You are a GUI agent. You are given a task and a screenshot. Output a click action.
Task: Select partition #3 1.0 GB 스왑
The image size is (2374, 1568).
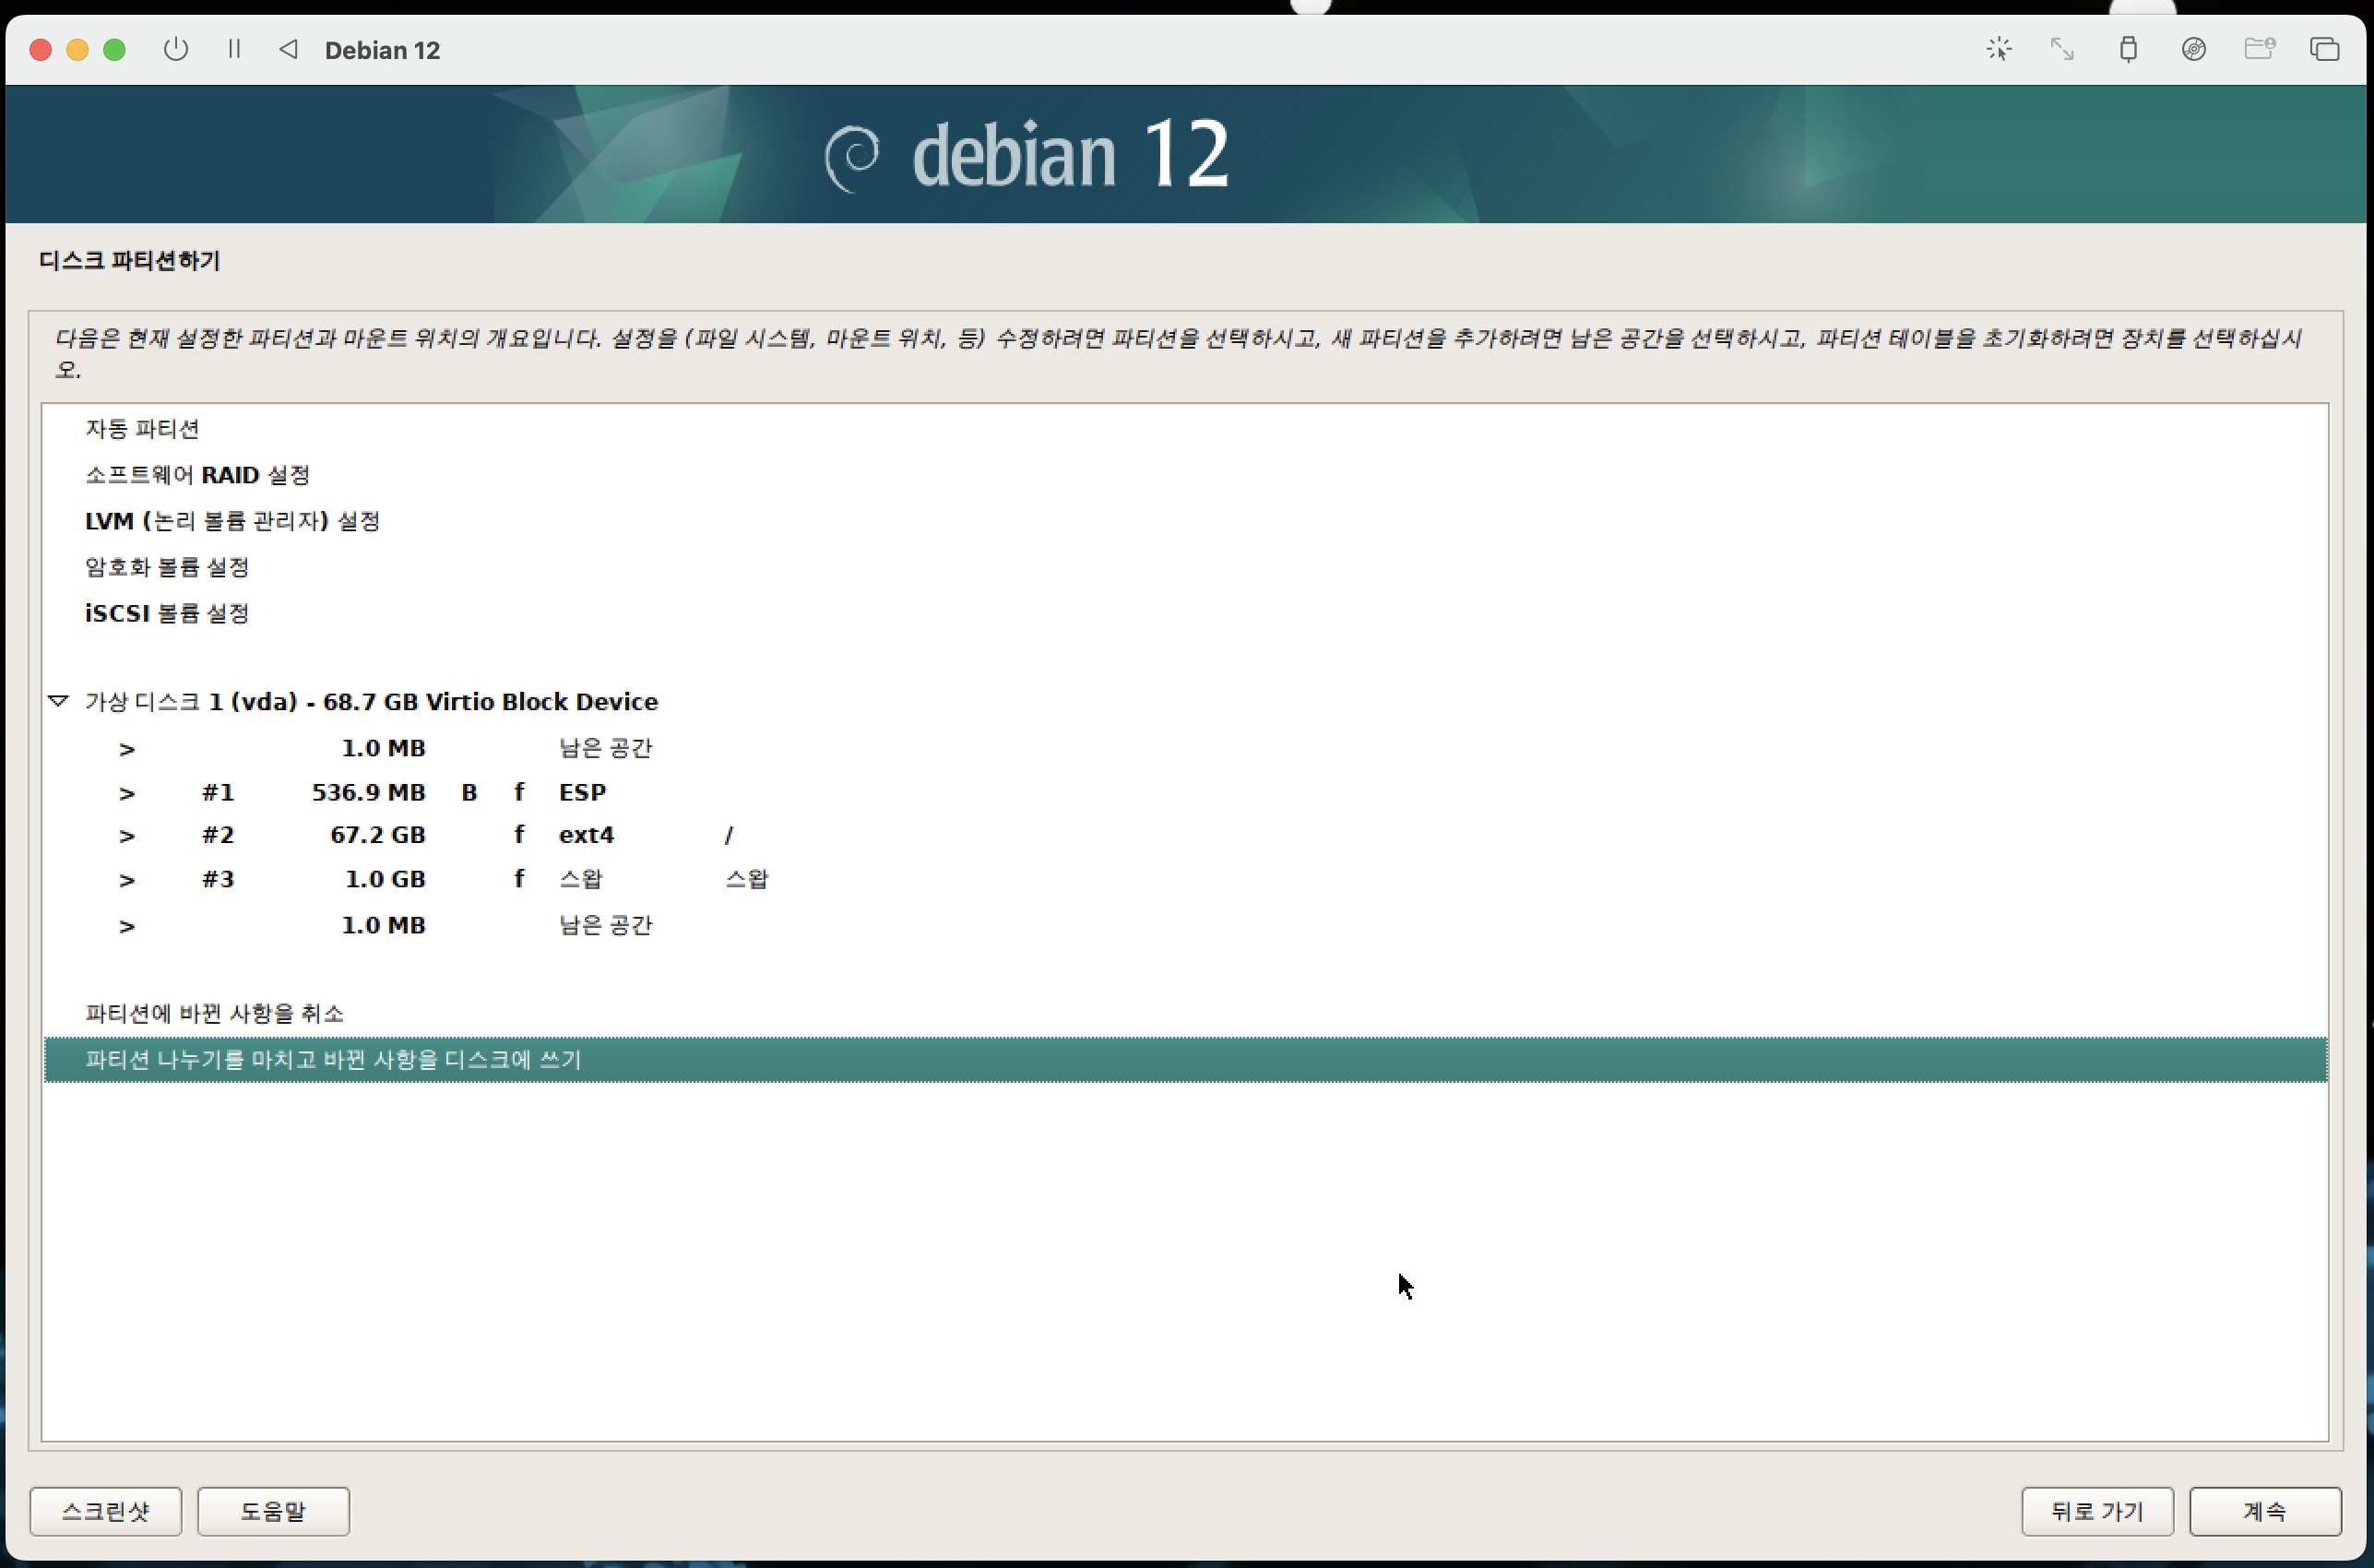pos(1185,879)
